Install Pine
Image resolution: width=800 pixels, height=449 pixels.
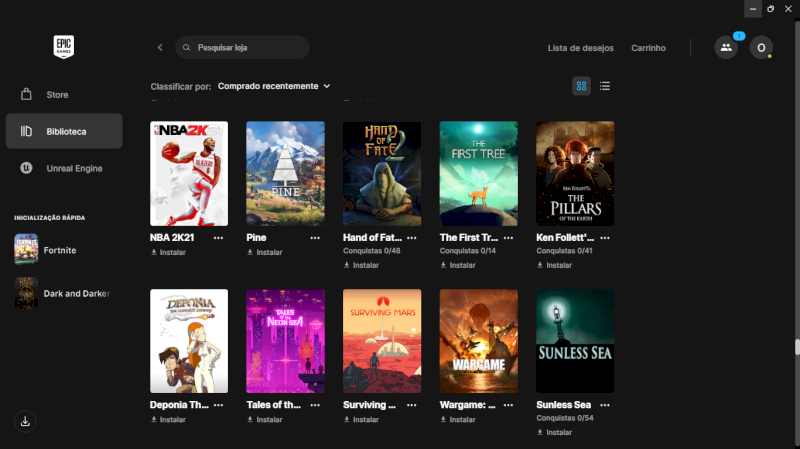(265, 252)
